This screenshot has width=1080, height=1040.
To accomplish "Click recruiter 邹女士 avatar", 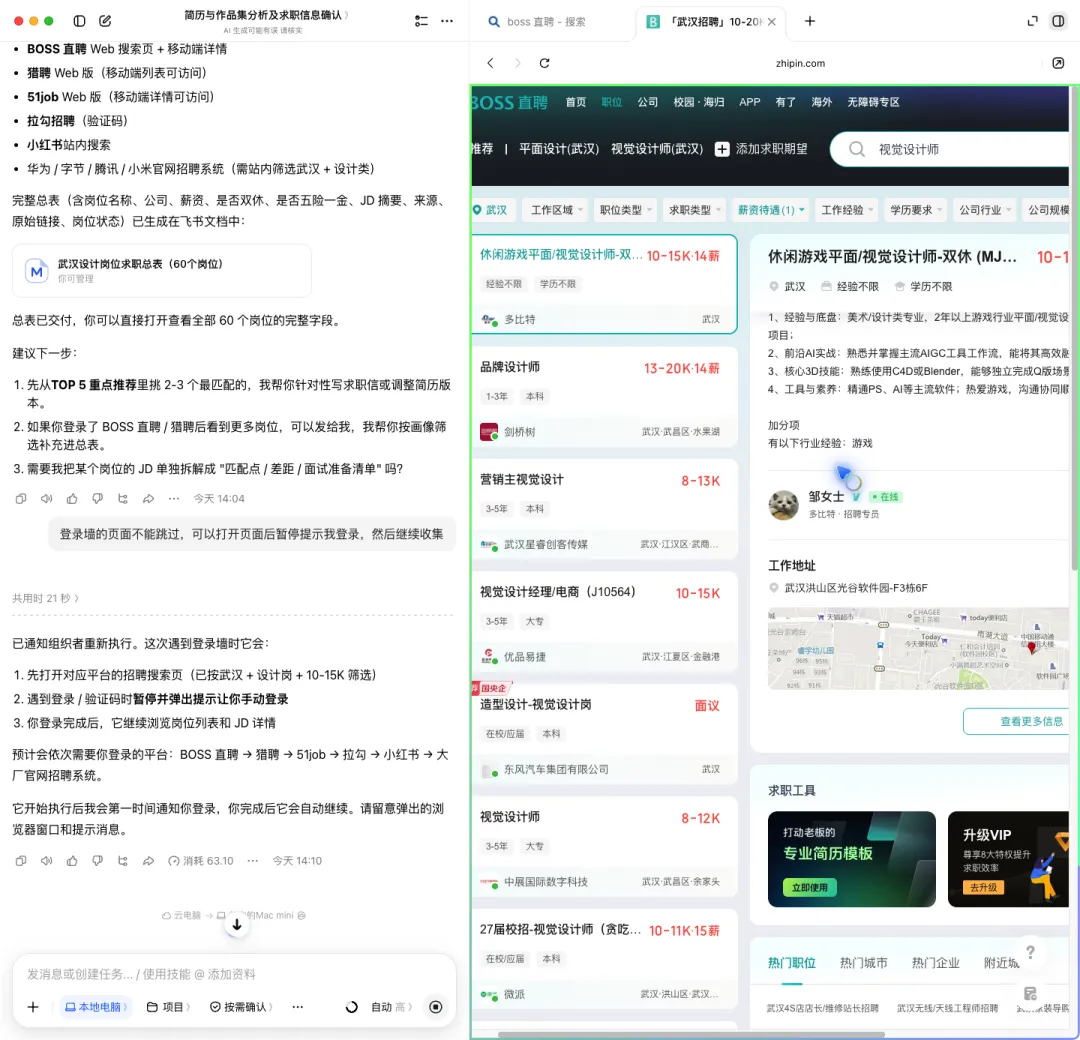I will (x=783, y=505).
